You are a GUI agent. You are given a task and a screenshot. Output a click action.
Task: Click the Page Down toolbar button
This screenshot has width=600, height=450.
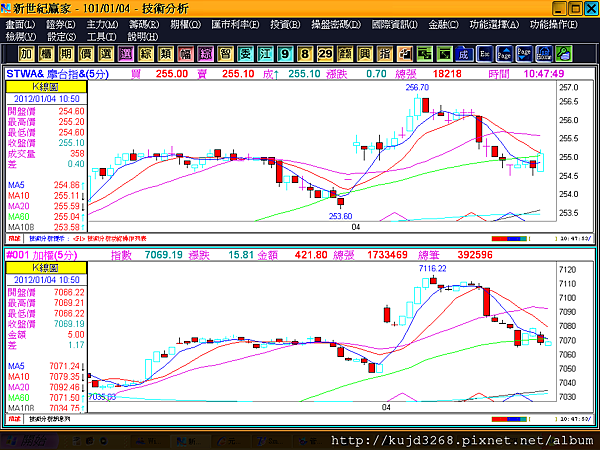[x=524, y=54]
